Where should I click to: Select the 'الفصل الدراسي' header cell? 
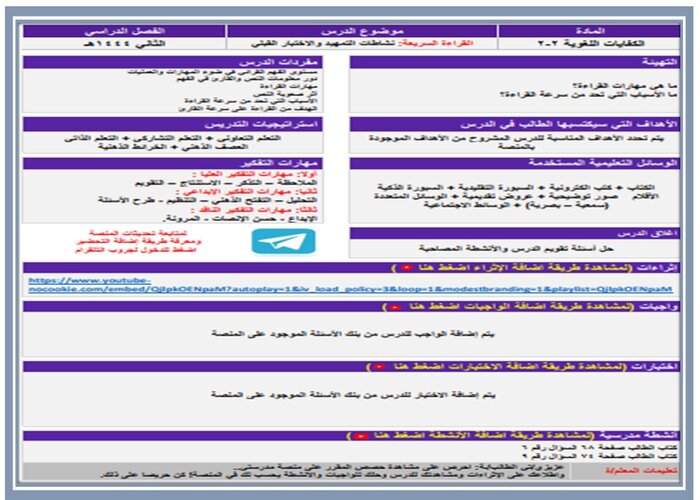124,31
